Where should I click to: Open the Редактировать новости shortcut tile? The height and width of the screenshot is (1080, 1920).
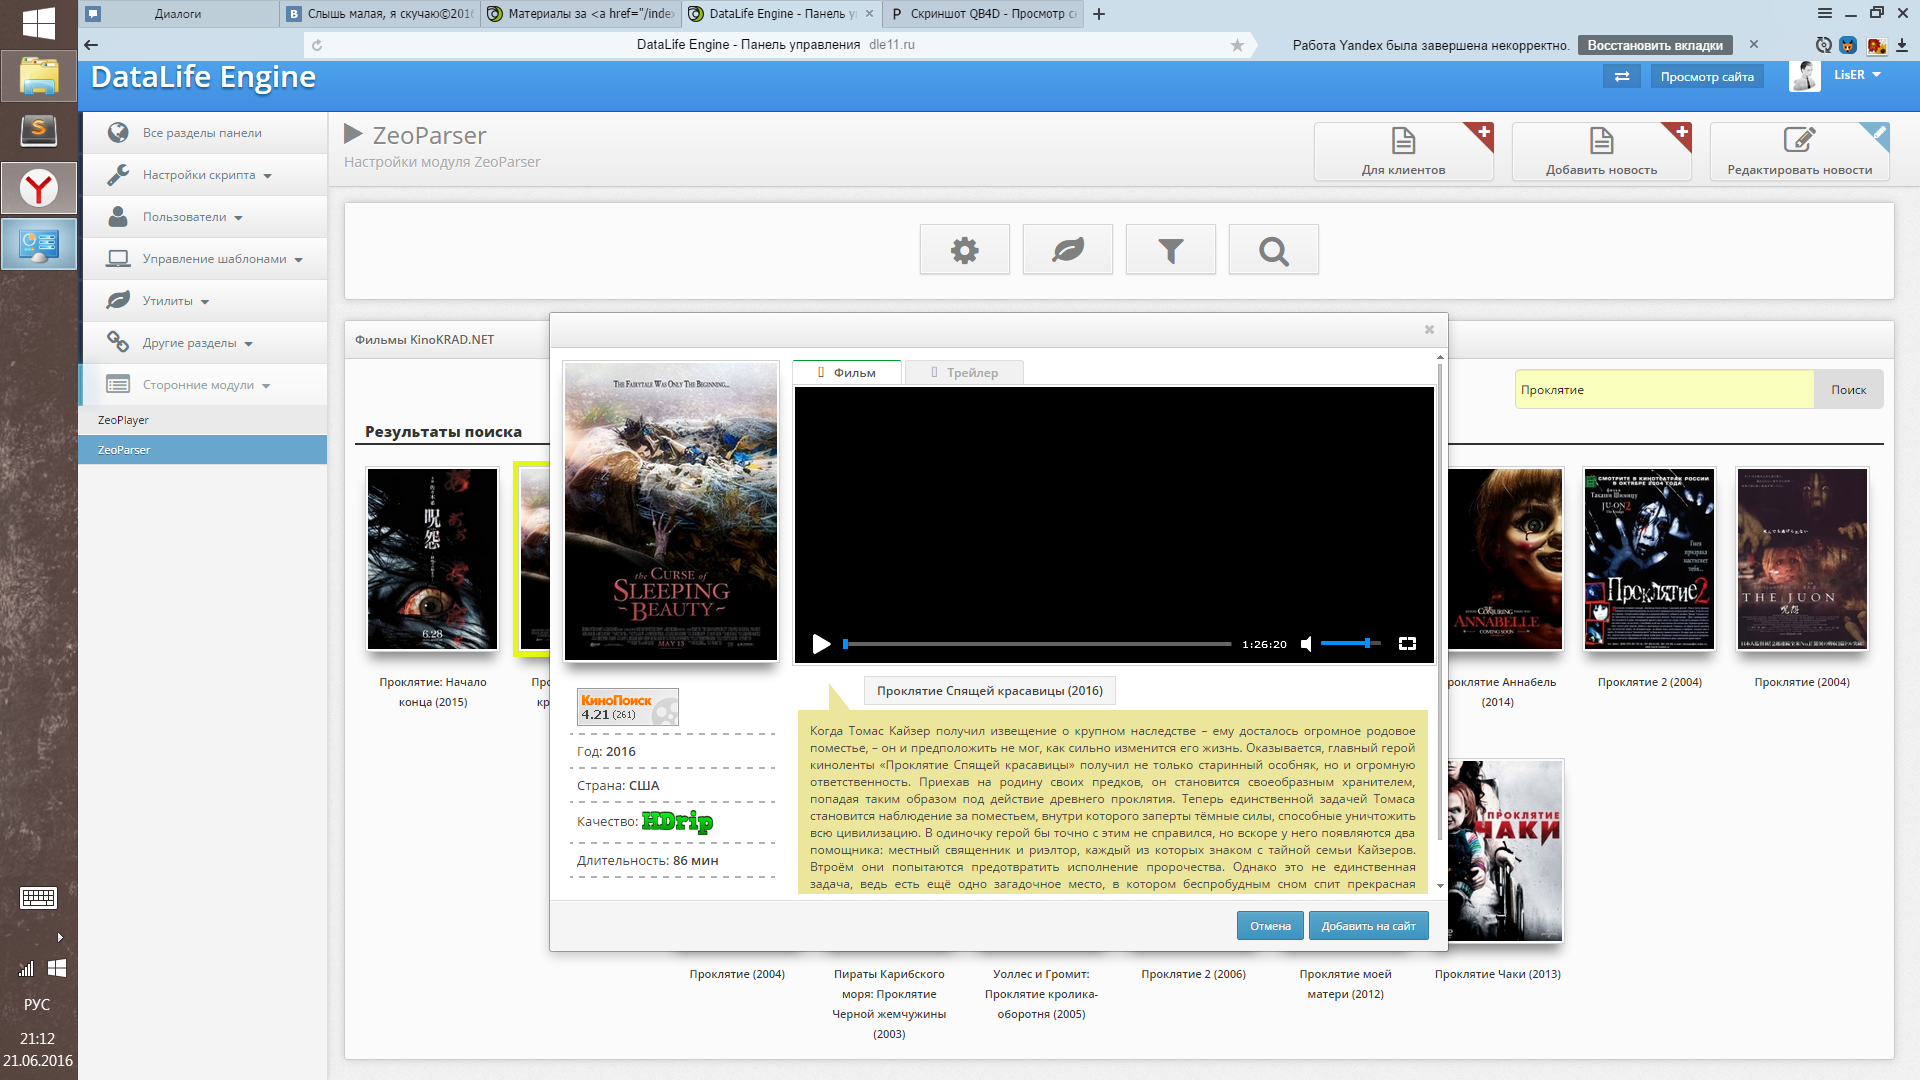(1799, 151)
